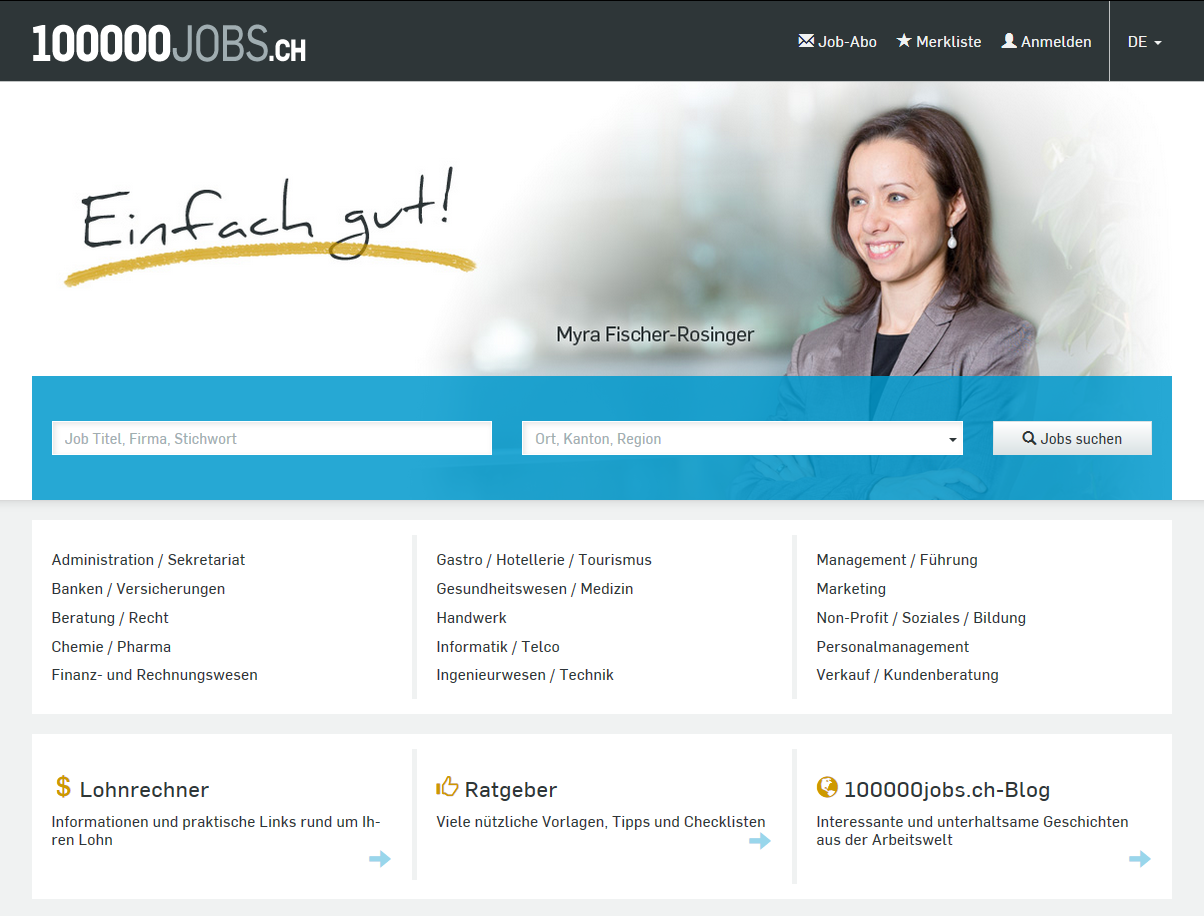Open the Merkliste menu item
The width and height of the screenshot is (1204, 916).
(x=948, y=42)
